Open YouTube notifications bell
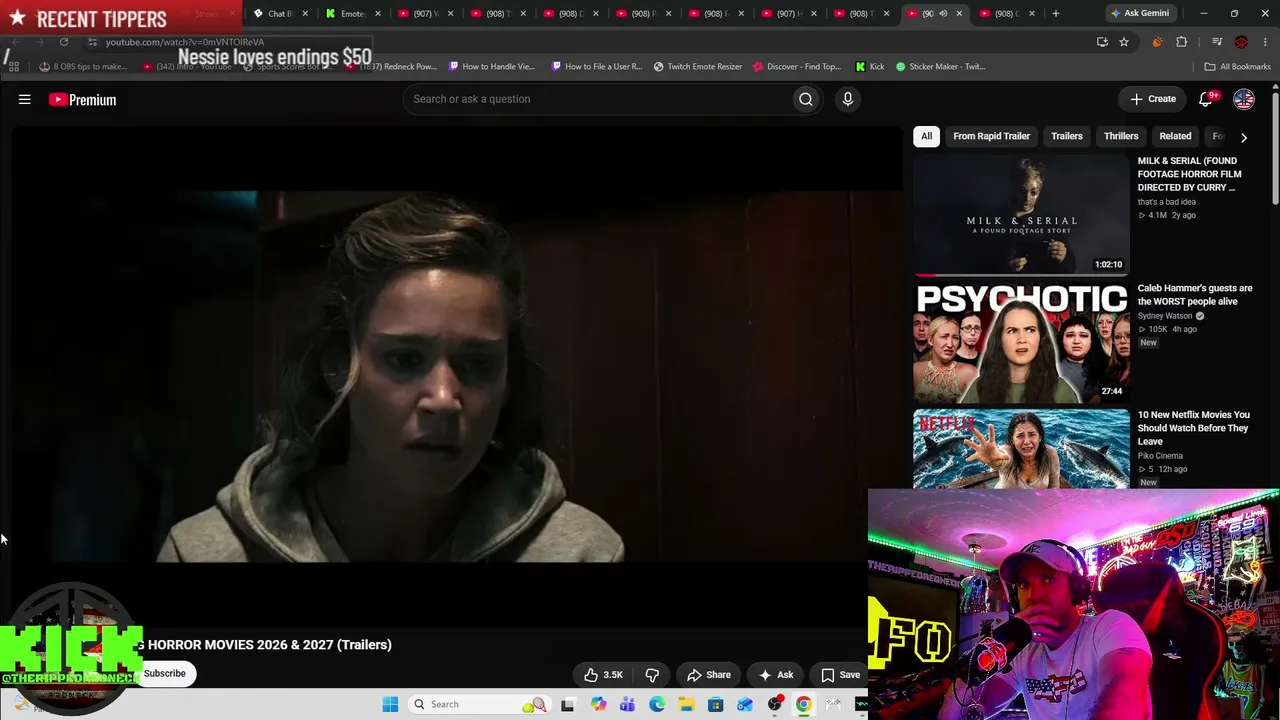 point(1206,99)
